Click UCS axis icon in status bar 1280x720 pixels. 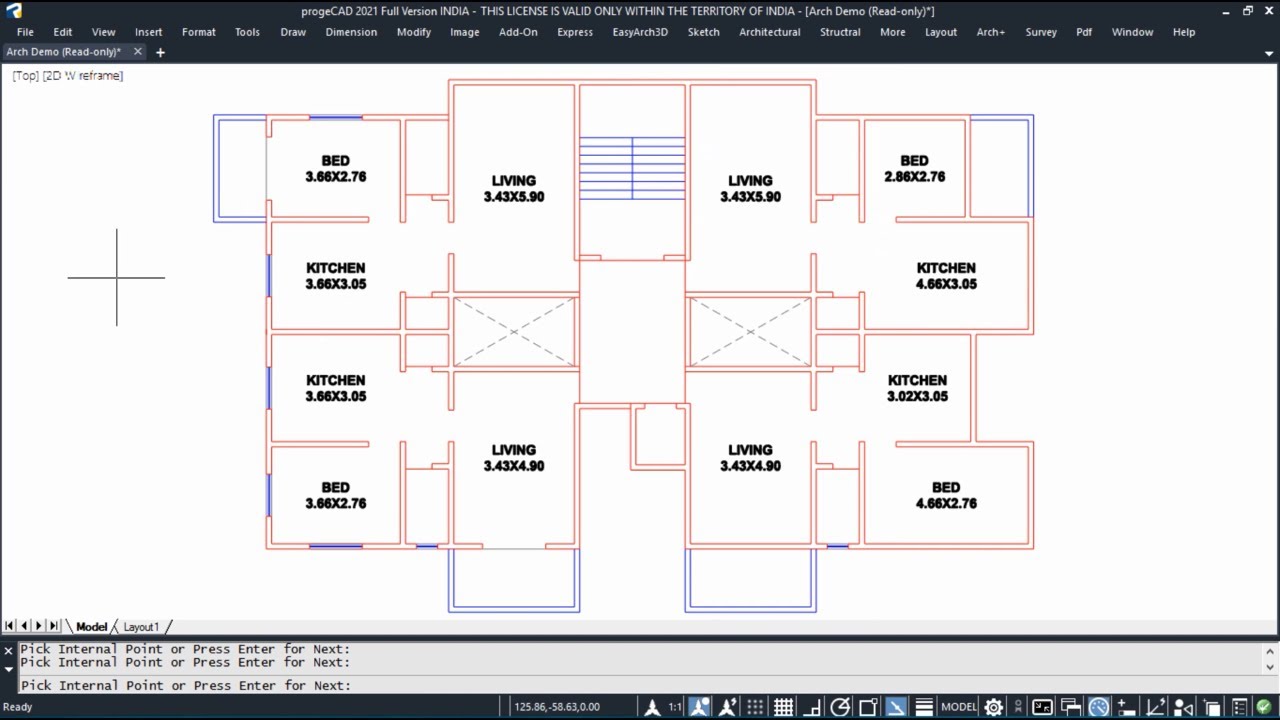click(x=1155, y=707)
